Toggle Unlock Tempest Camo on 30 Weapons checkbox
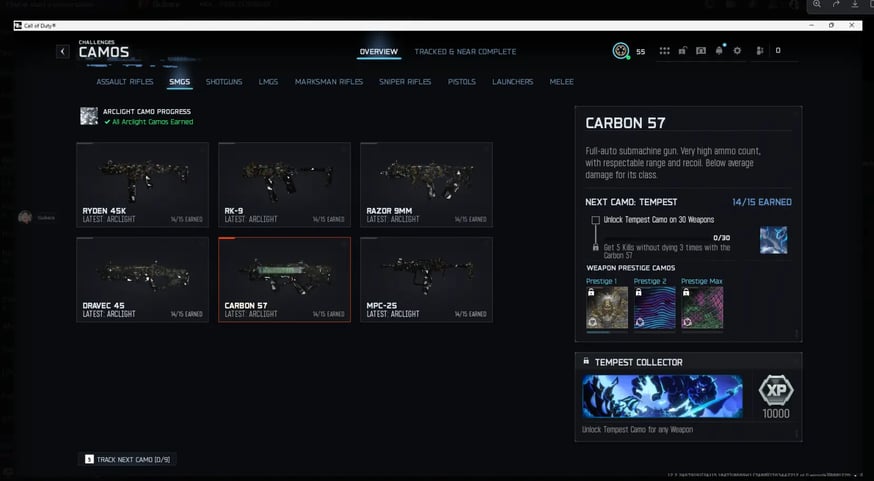 595,220
